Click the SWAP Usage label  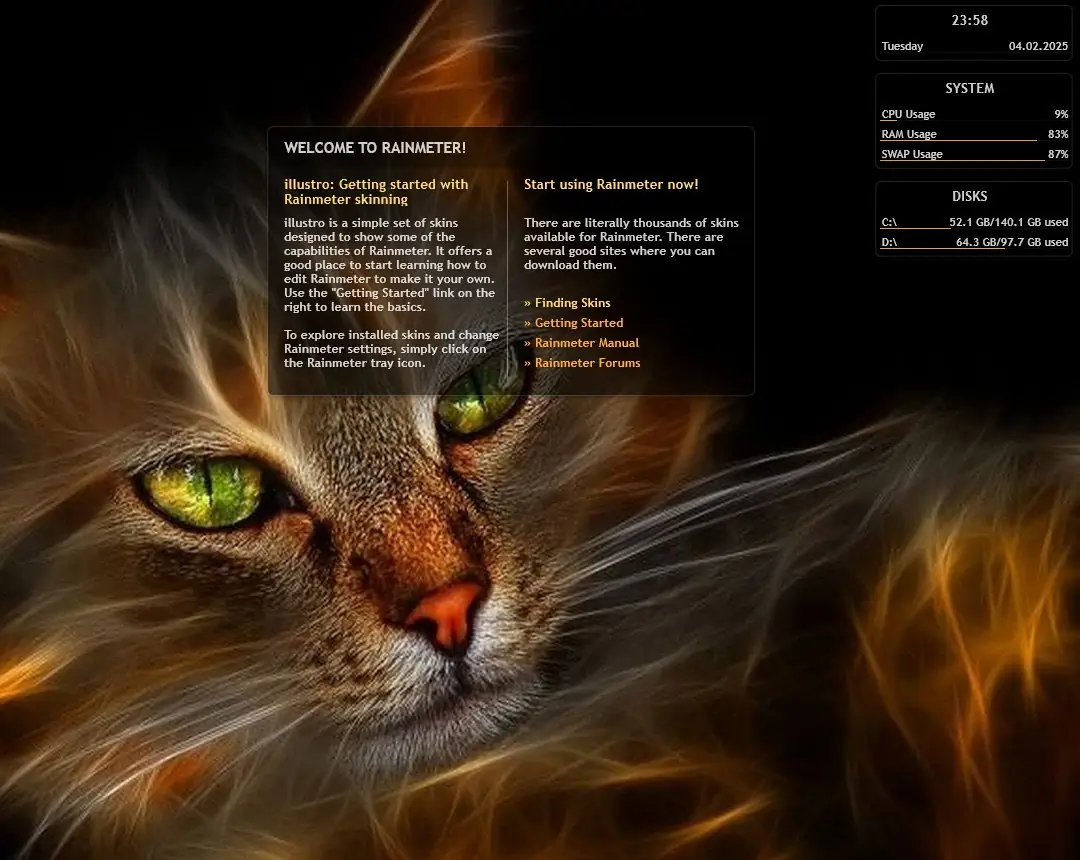point(912,154)
